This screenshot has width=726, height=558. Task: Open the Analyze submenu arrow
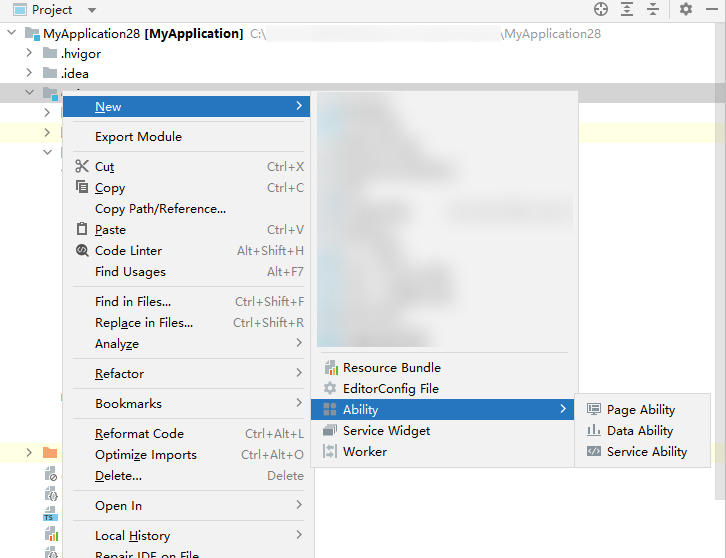point(299,343)
